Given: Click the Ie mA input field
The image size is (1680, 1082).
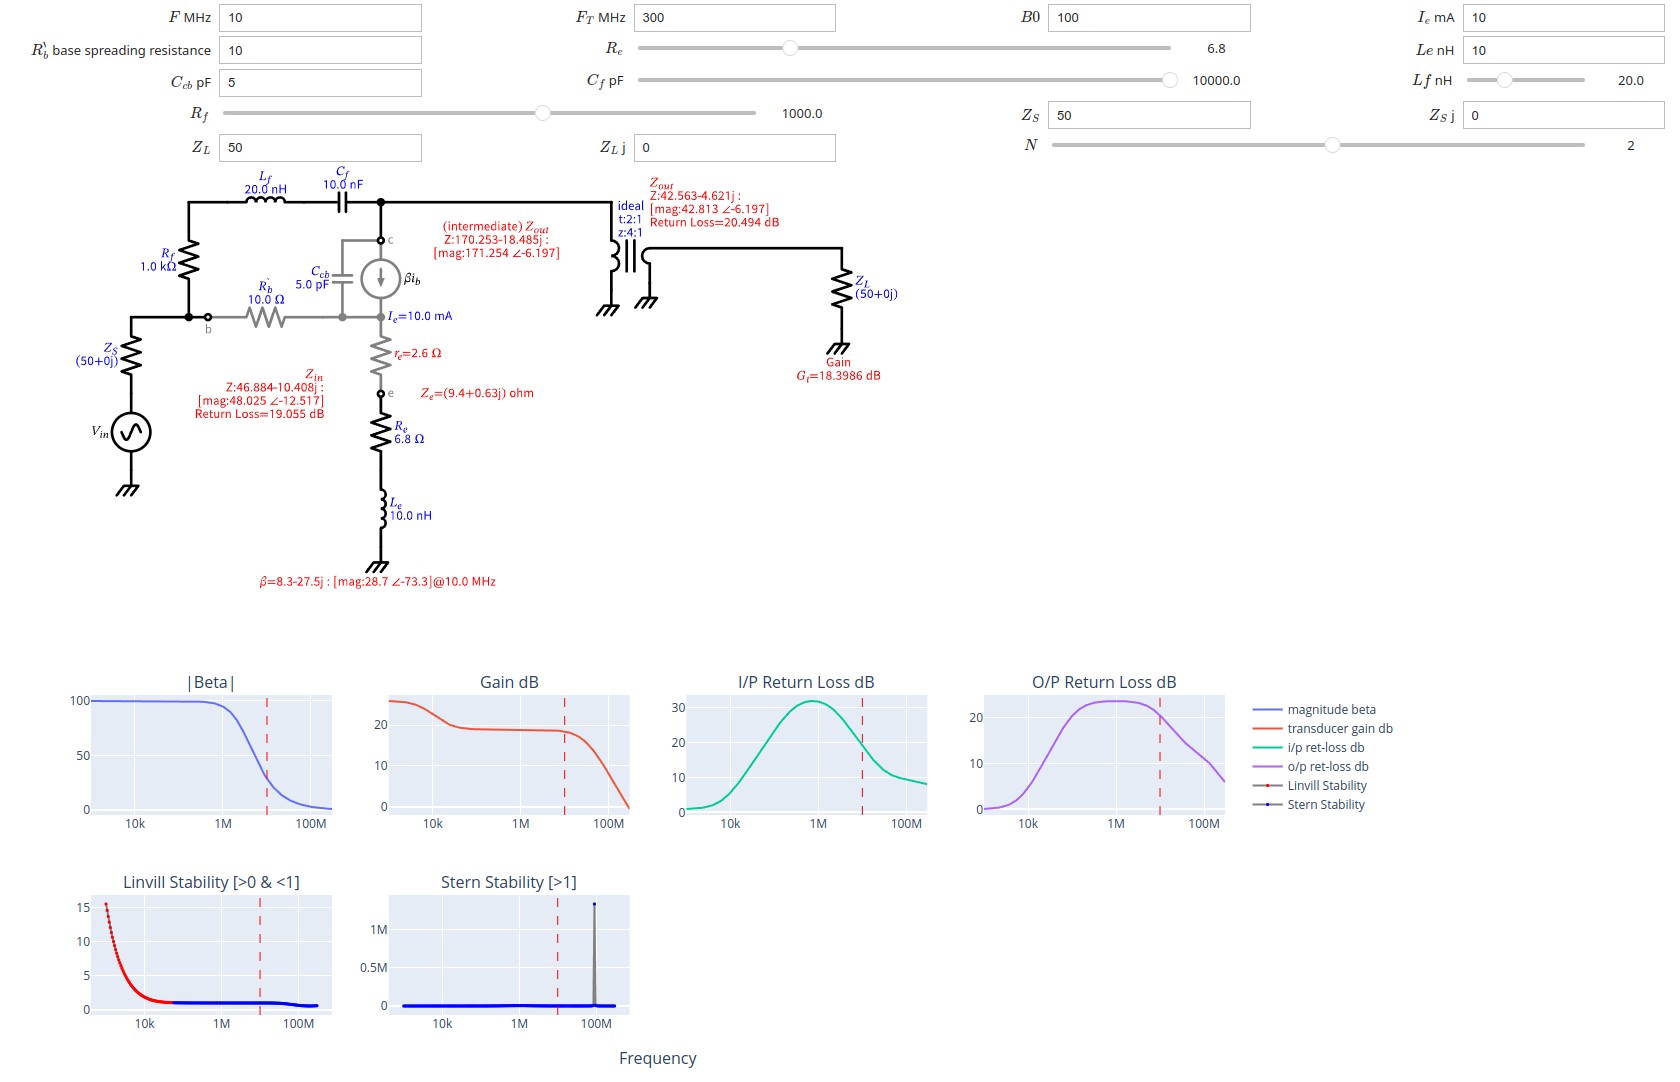Looking at the screenshot, I should coord(1564,18).
